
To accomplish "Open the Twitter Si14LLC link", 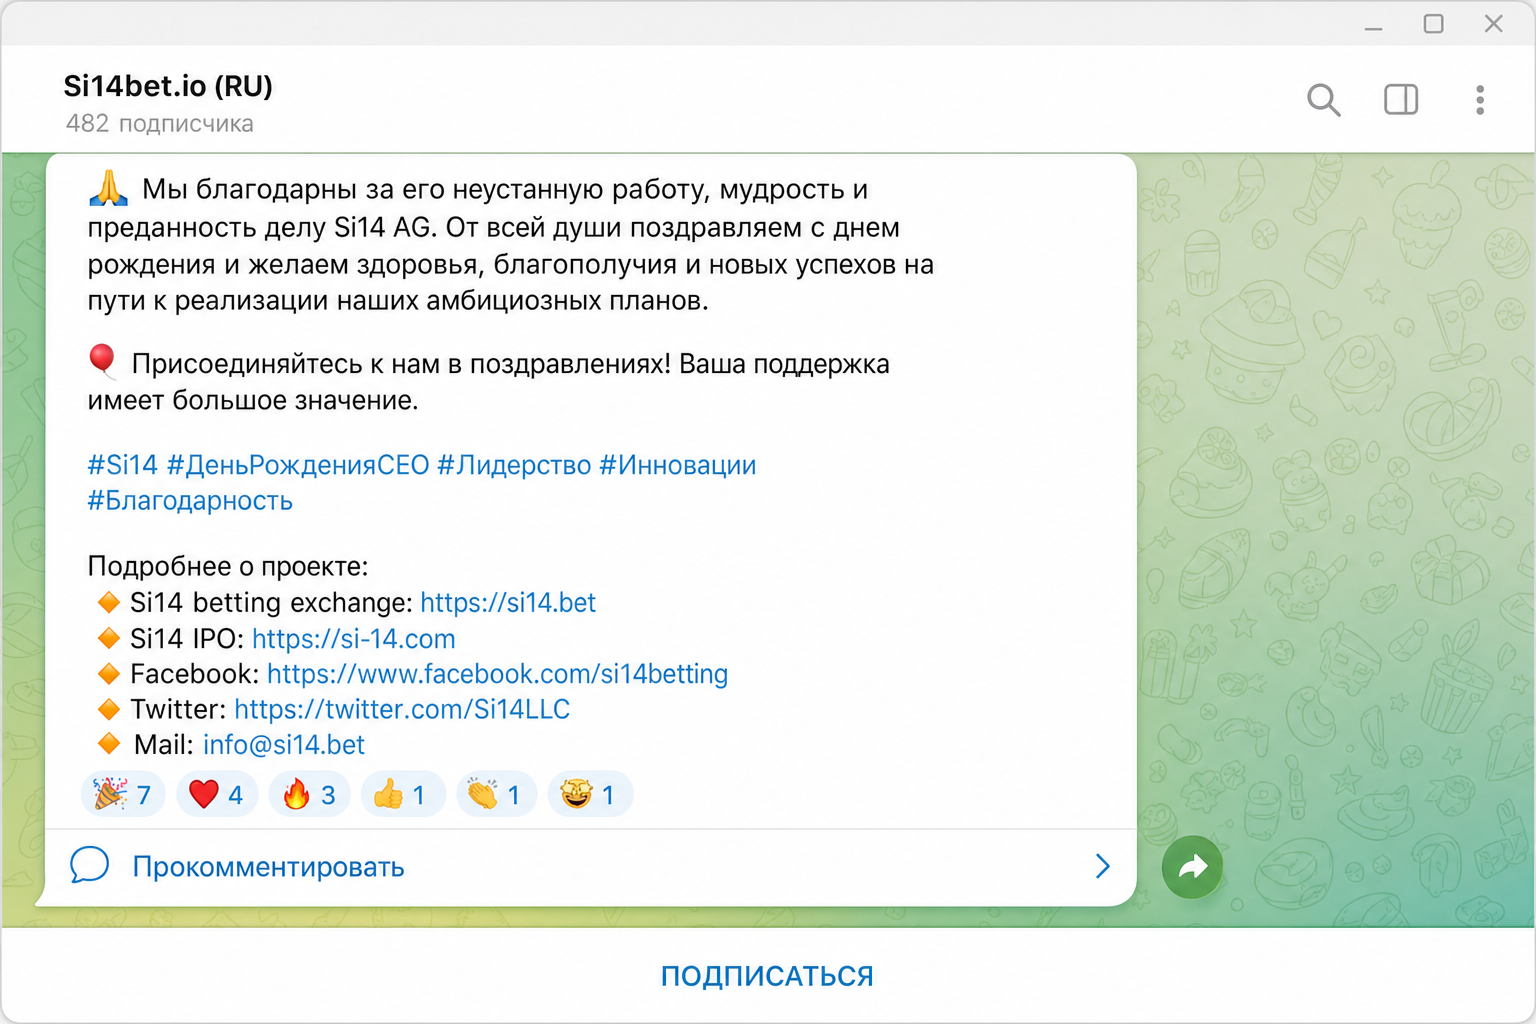I will (x=402, y=710).
